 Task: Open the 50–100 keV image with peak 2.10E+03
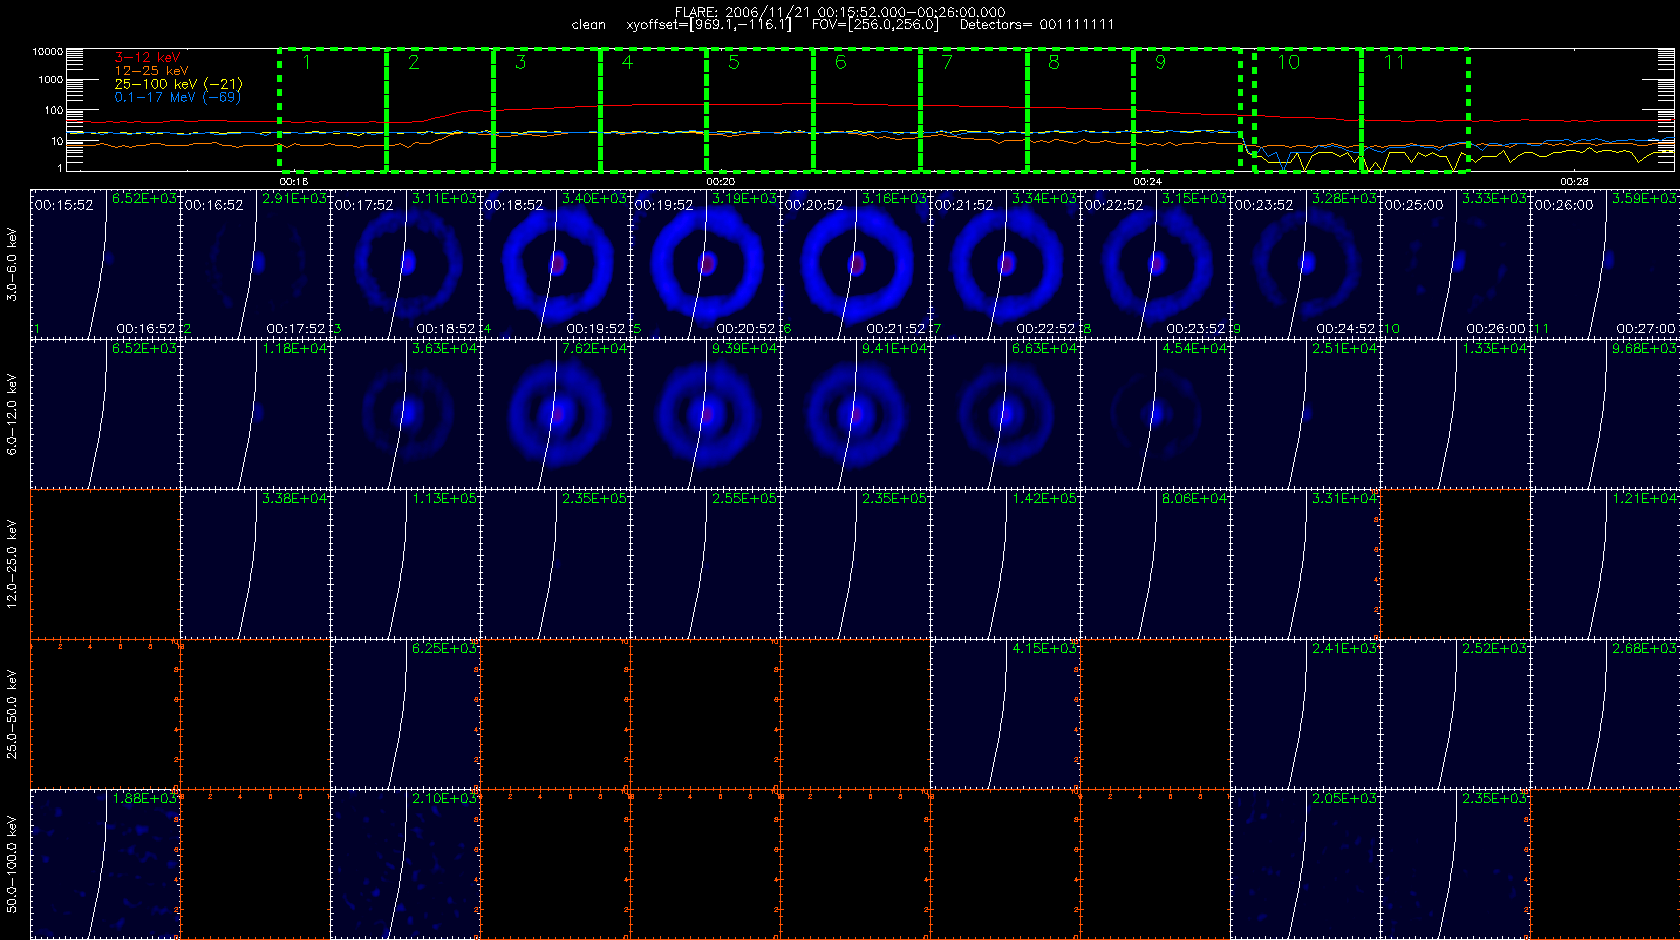click(x=405, y=864)
